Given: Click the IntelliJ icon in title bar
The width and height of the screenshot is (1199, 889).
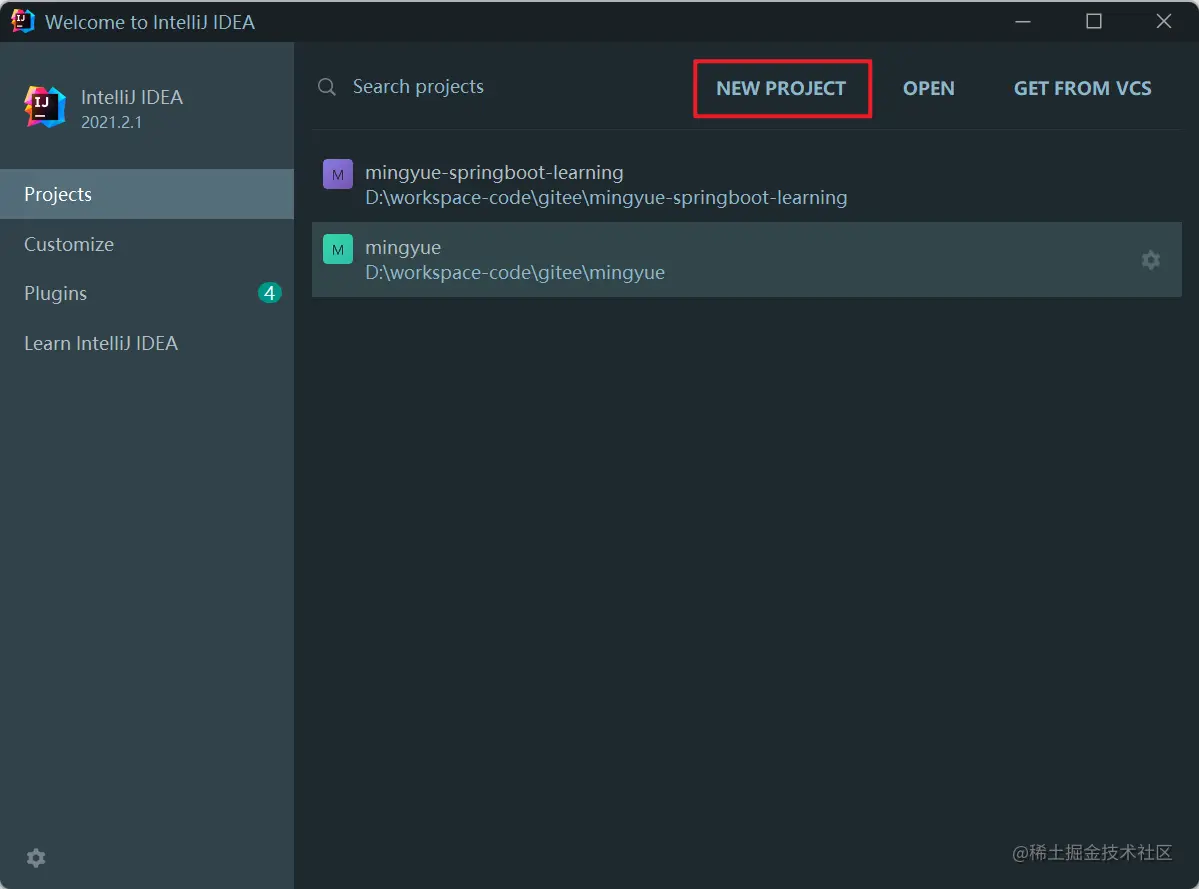Looking at the screenshot, I should click(22, 21).
